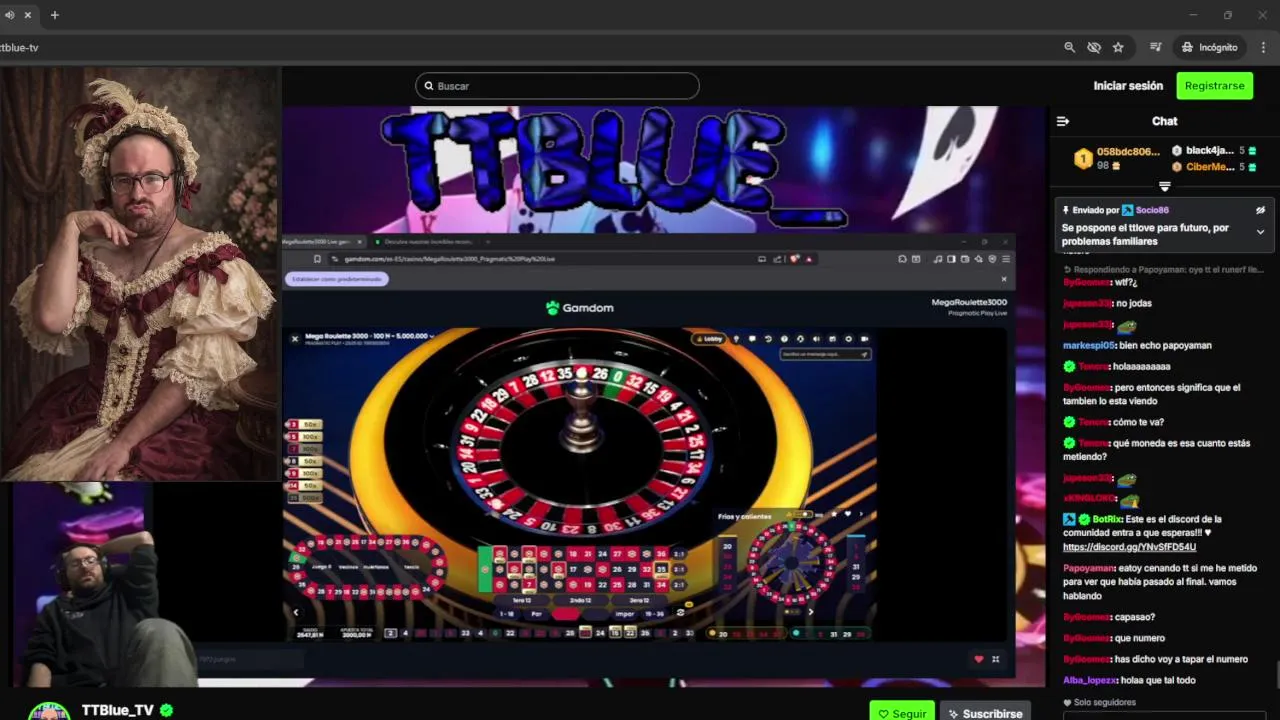Open the discord.gg/YNvSfFD54U link in chat
Viewport: 1280px width, 720px height.
pos(1129,547)
